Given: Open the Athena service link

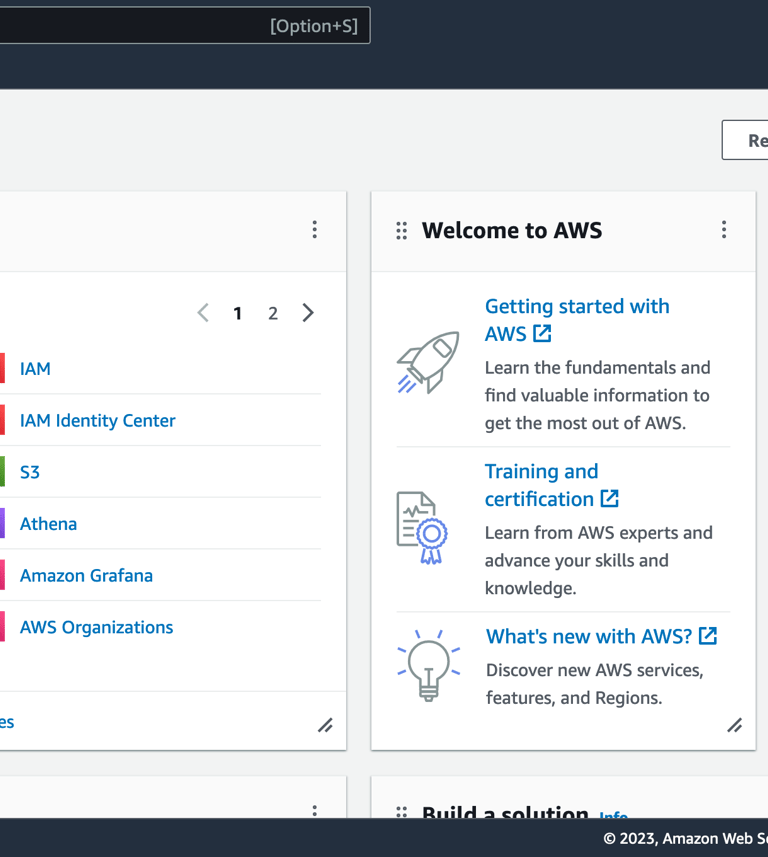Looking at the screenshot, I should pyautogui.click(x=48, y=524).
